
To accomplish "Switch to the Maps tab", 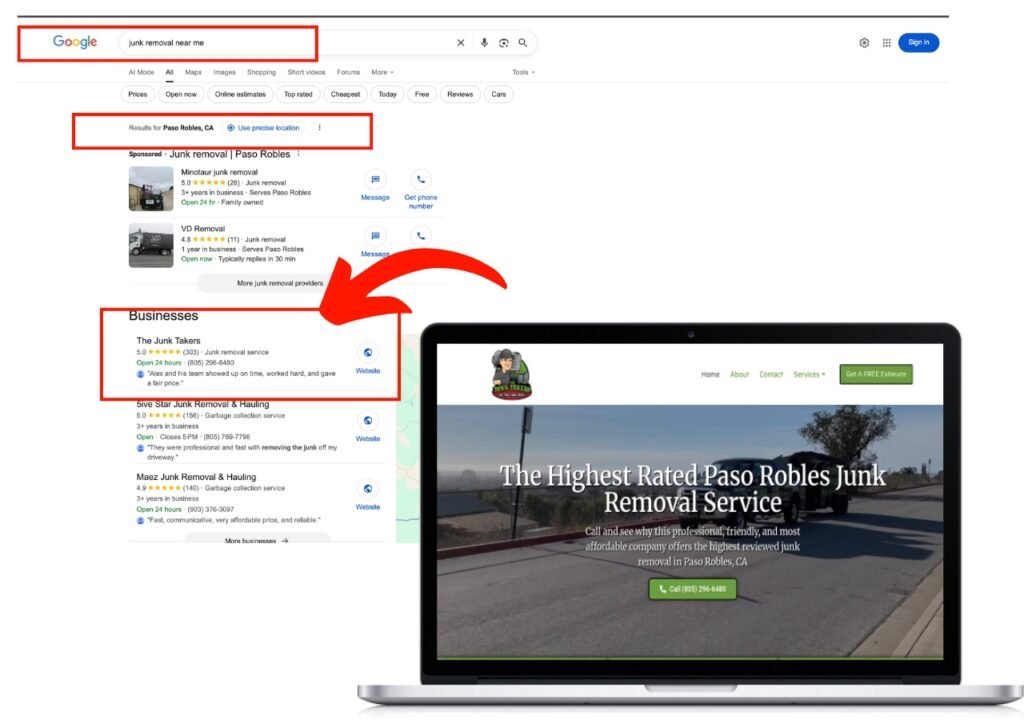I will pyautogui.click(x=193, y=73).
